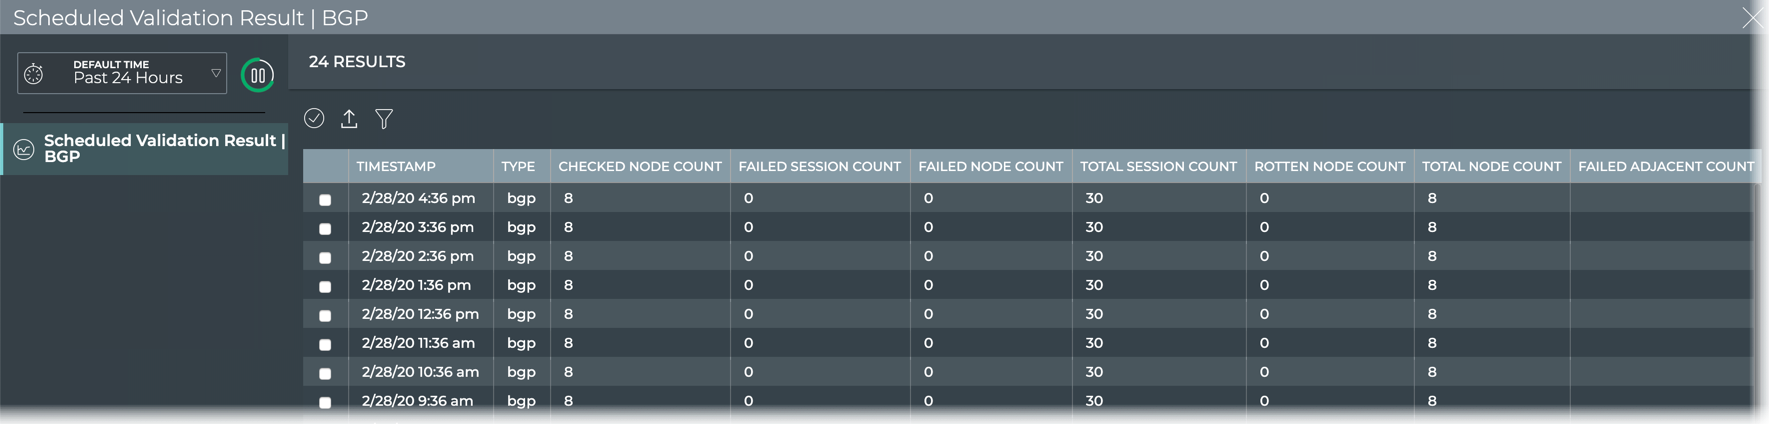Select the checkbox for 2/28/20 1:36 pm row
Viewport: 1769px width, 424px height.
point(325,287)
